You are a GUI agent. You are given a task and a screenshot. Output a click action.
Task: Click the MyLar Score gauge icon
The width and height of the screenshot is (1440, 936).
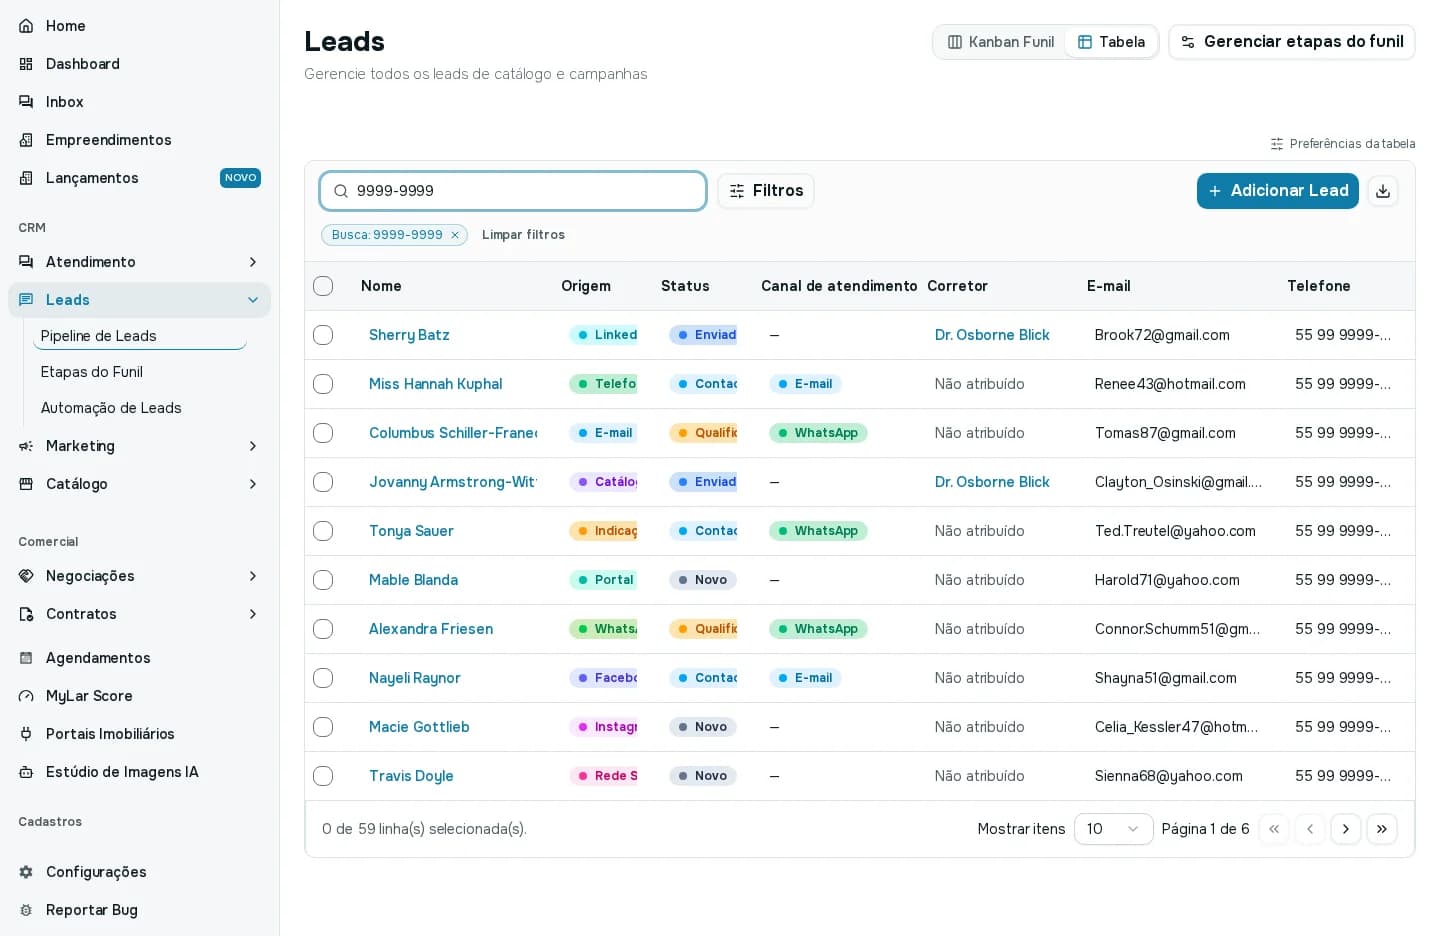coord(26,696)
